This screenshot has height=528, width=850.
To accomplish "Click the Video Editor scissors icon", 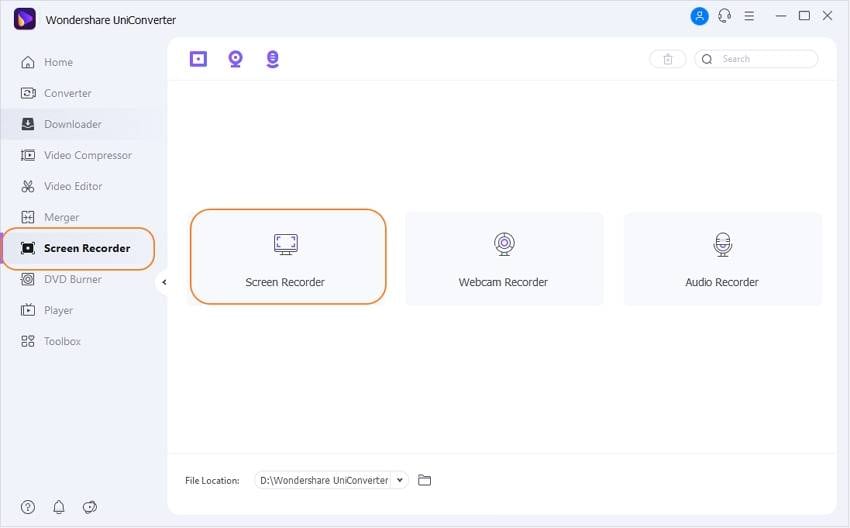I will (x=28, y=186).
